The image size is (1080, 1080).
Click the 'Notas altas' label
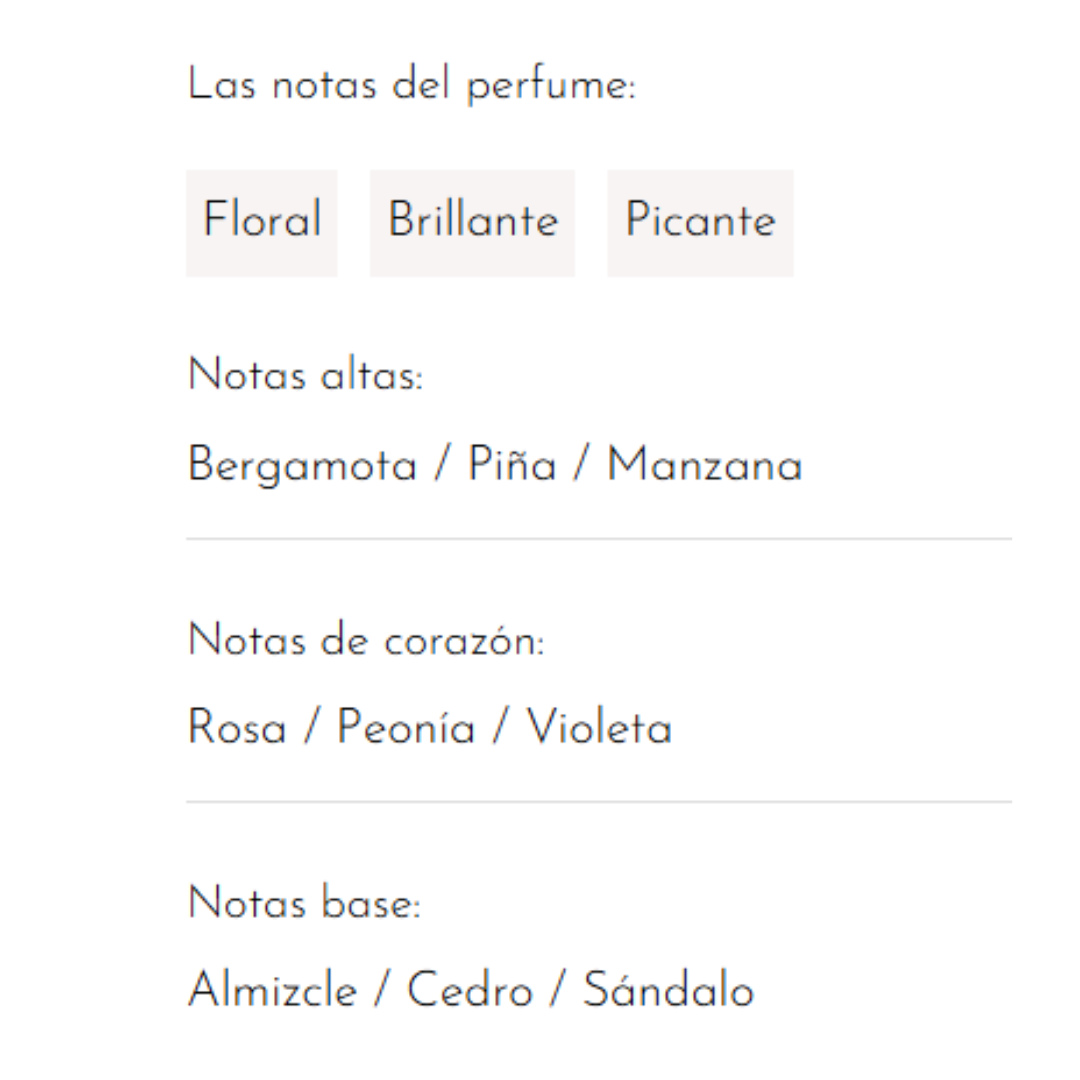click(x=305, y=378)
